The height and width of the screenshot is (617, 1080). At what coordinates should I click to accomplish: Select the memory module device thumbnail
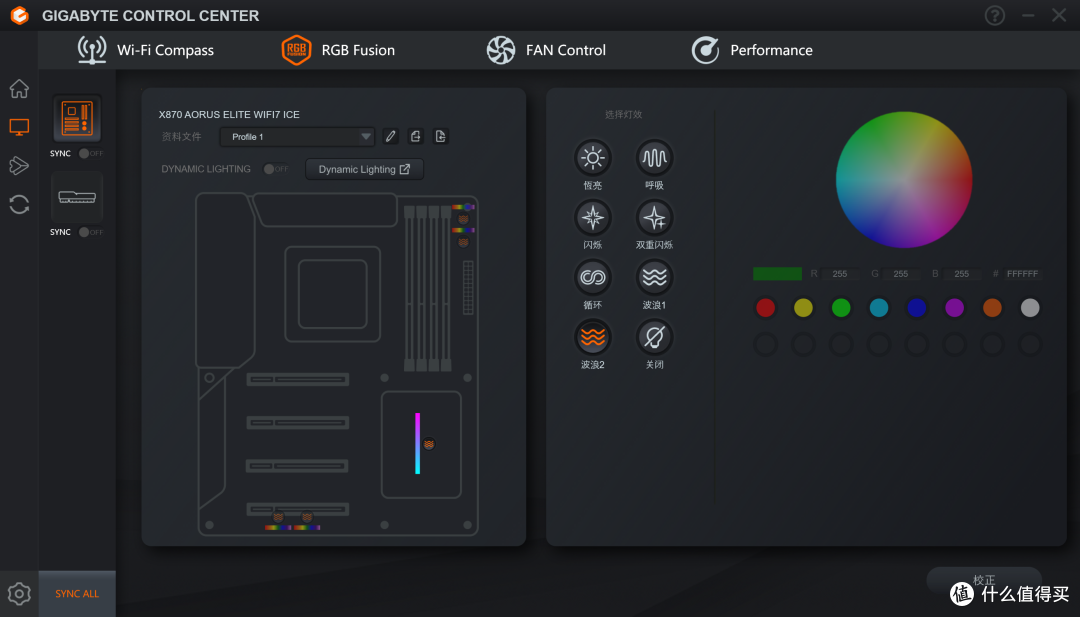(x=77, y=198)
